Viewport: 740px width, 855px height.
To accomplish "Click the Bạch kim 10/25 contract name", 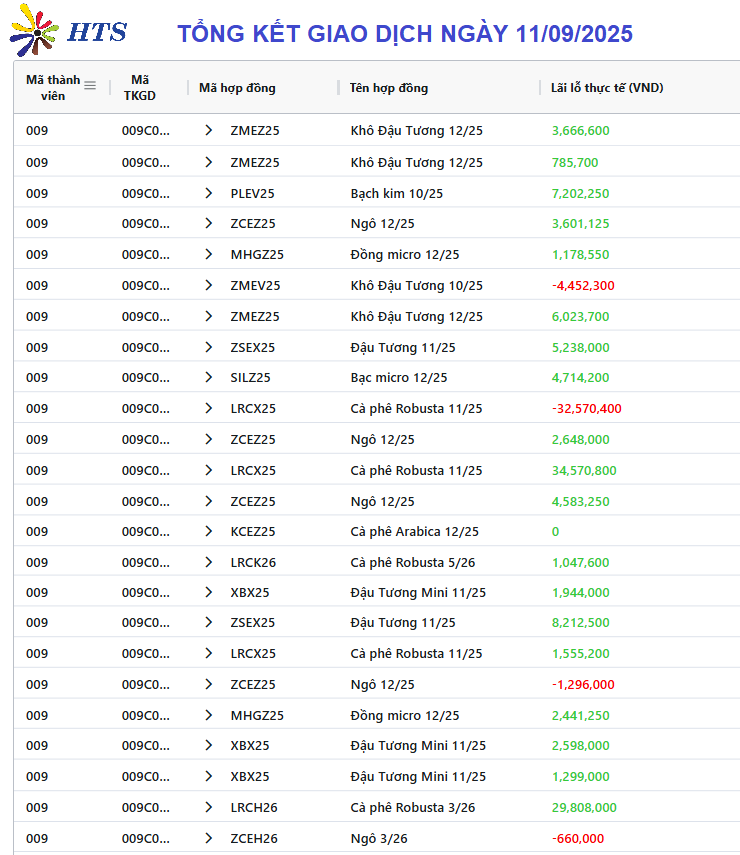I will pos(396,194).
